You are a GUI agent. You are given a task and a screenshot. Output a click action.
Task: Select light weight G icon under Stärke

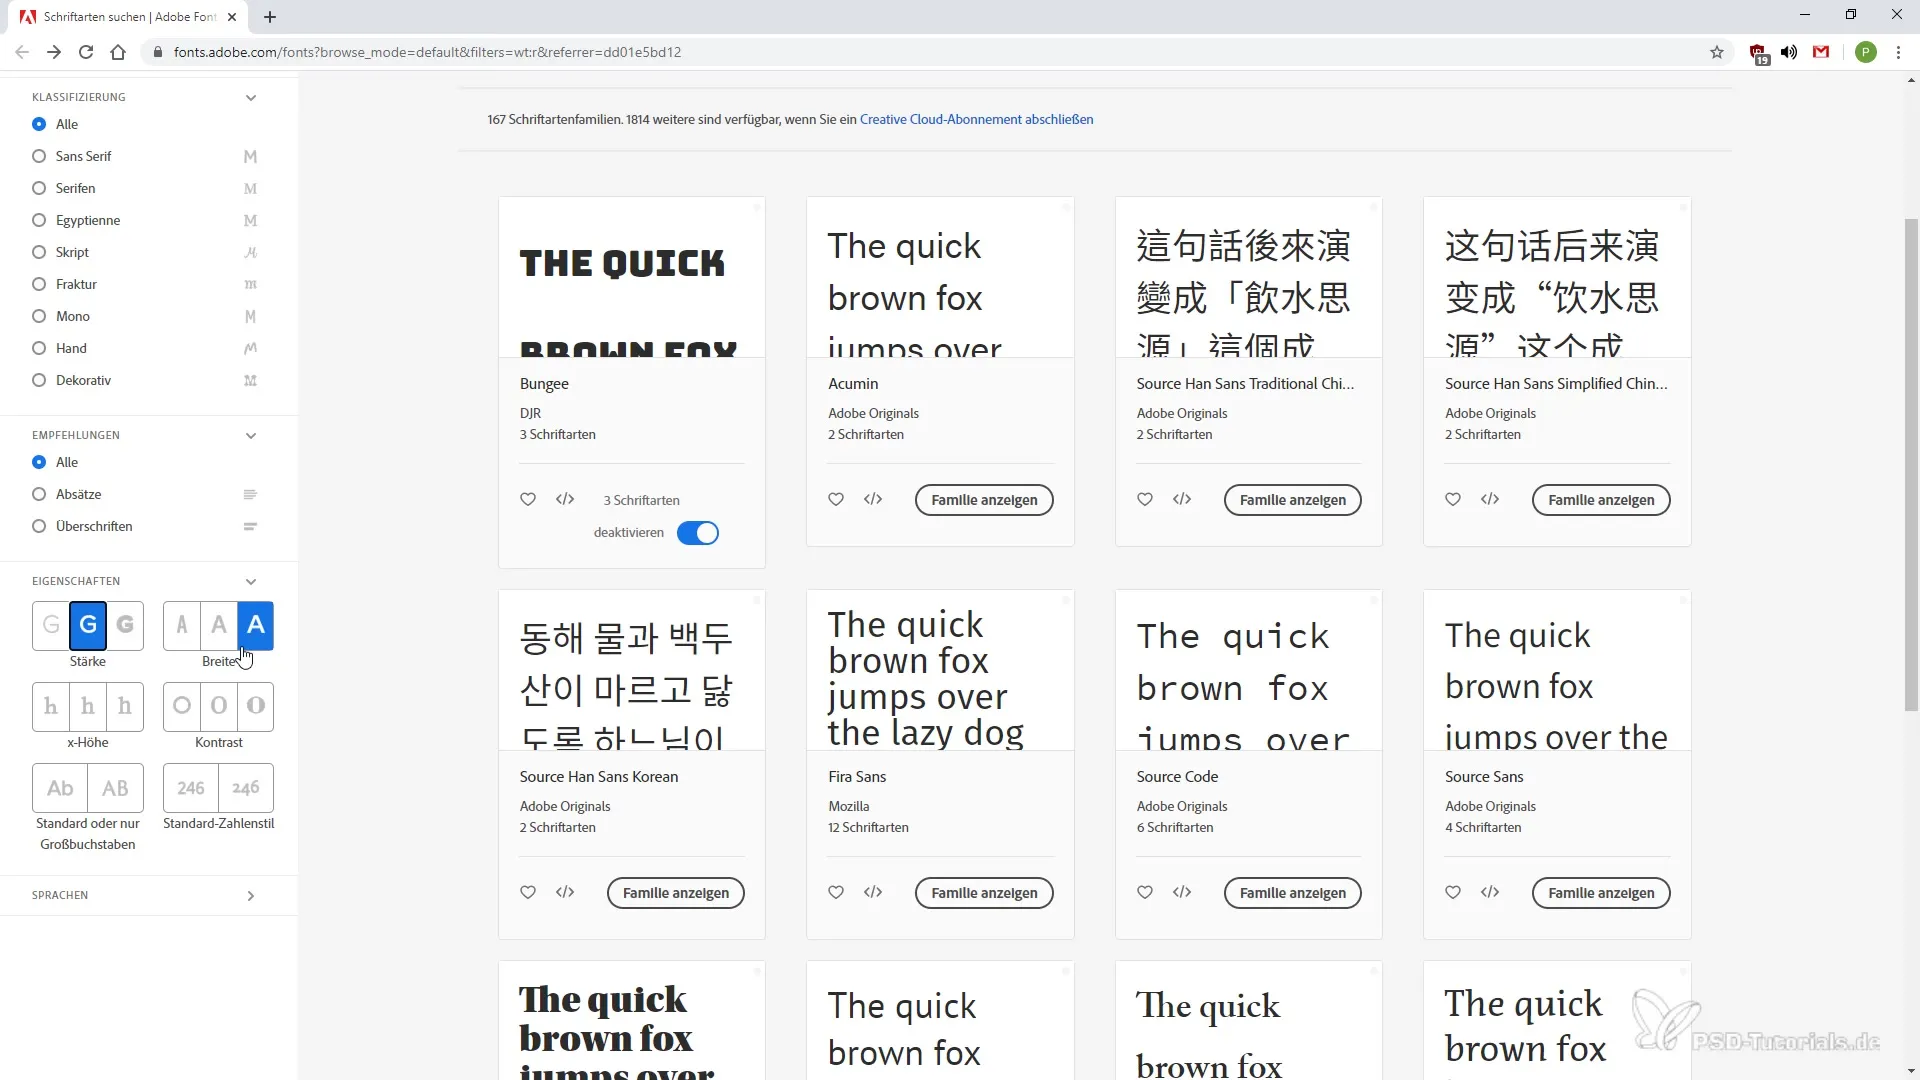tap(51, 625)
